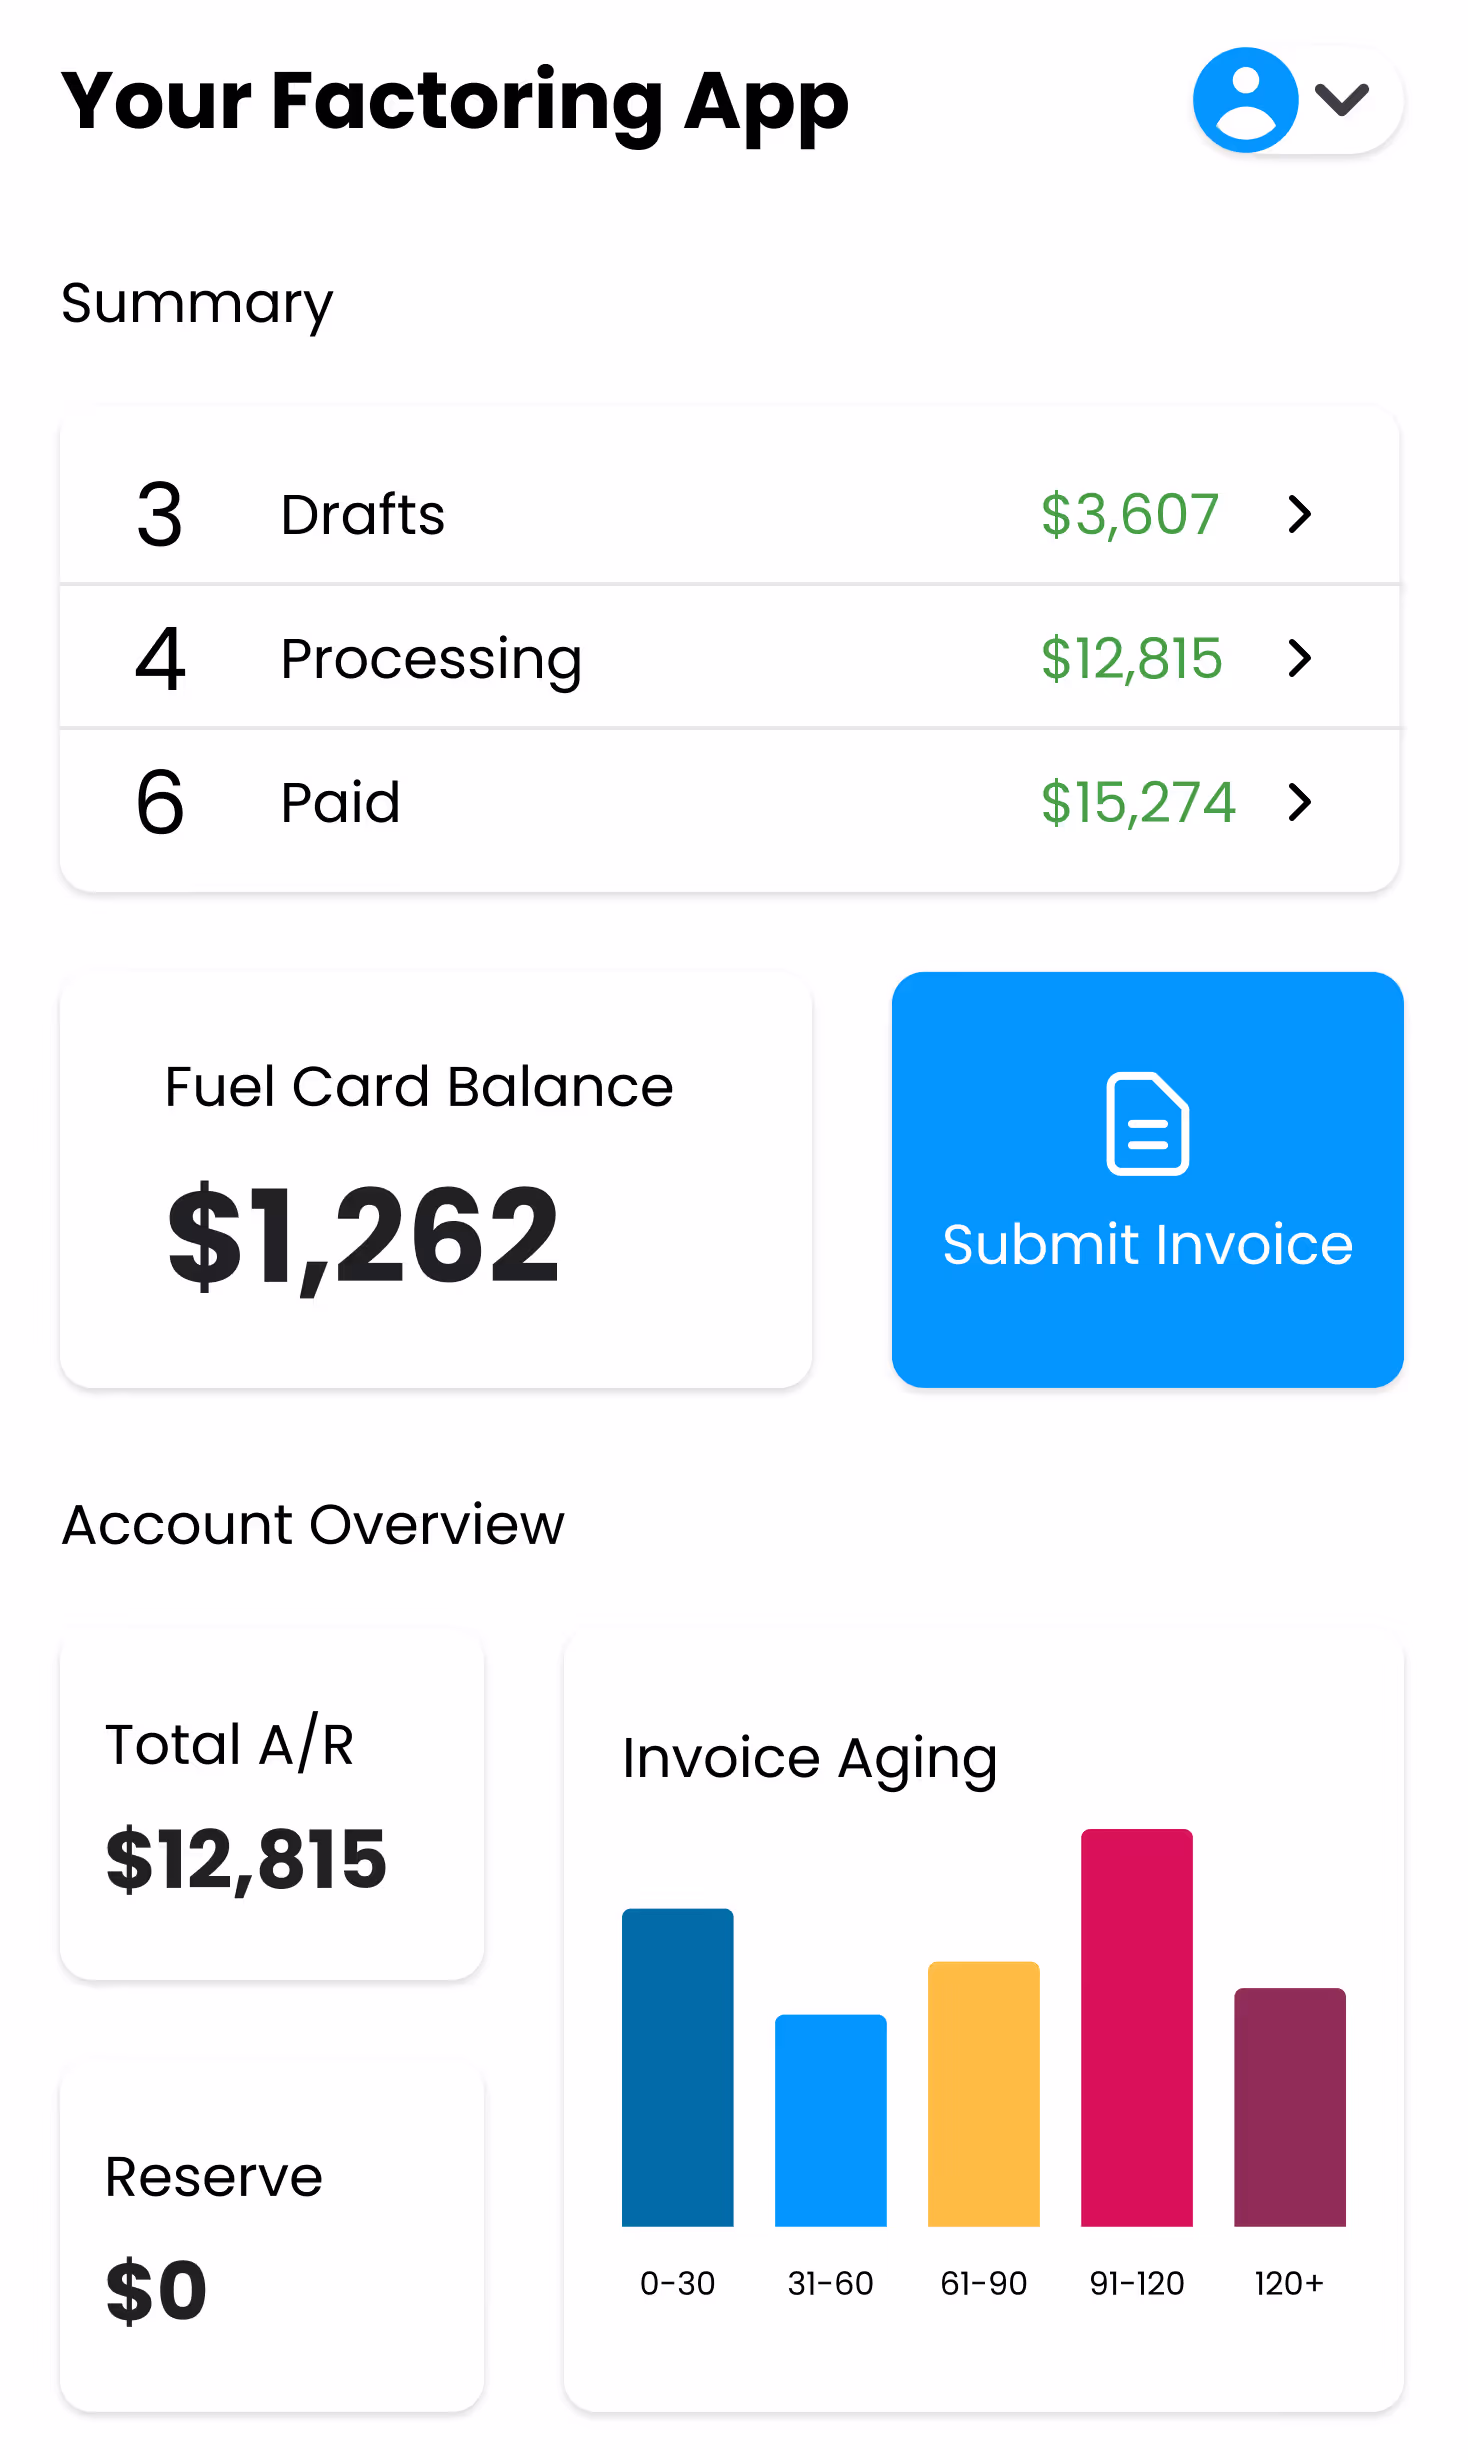This screenshot has height=2460, width=1468.
Task: Open the Fuel Card Balance card
Action: pos(436,1180)
